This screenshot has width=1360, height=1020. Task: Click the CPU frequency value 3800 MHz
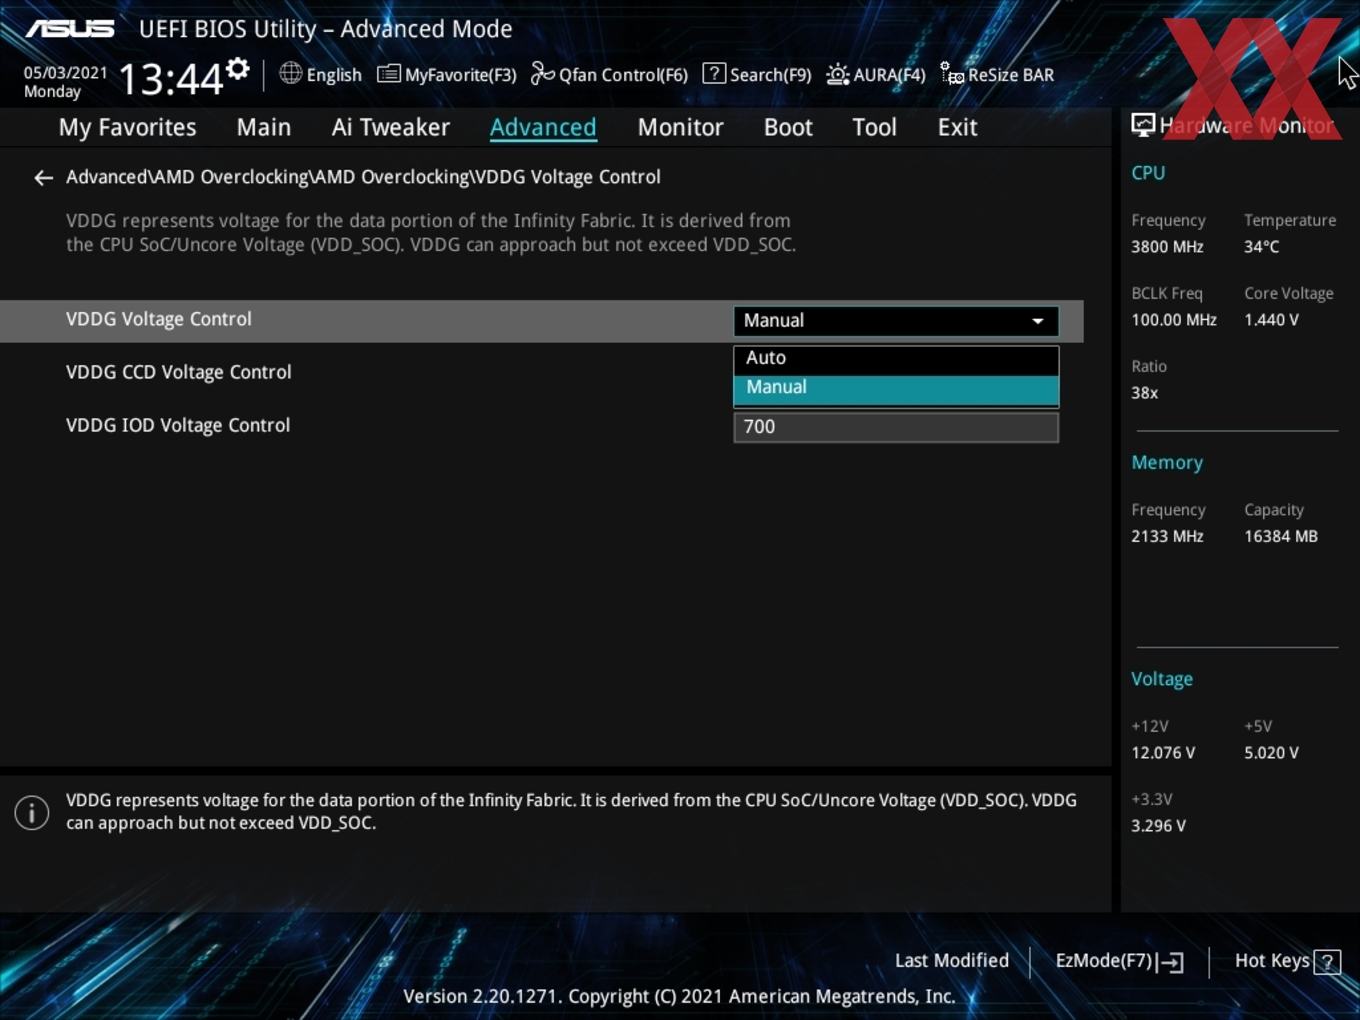pyautogui.click(x=1167, y=247)
